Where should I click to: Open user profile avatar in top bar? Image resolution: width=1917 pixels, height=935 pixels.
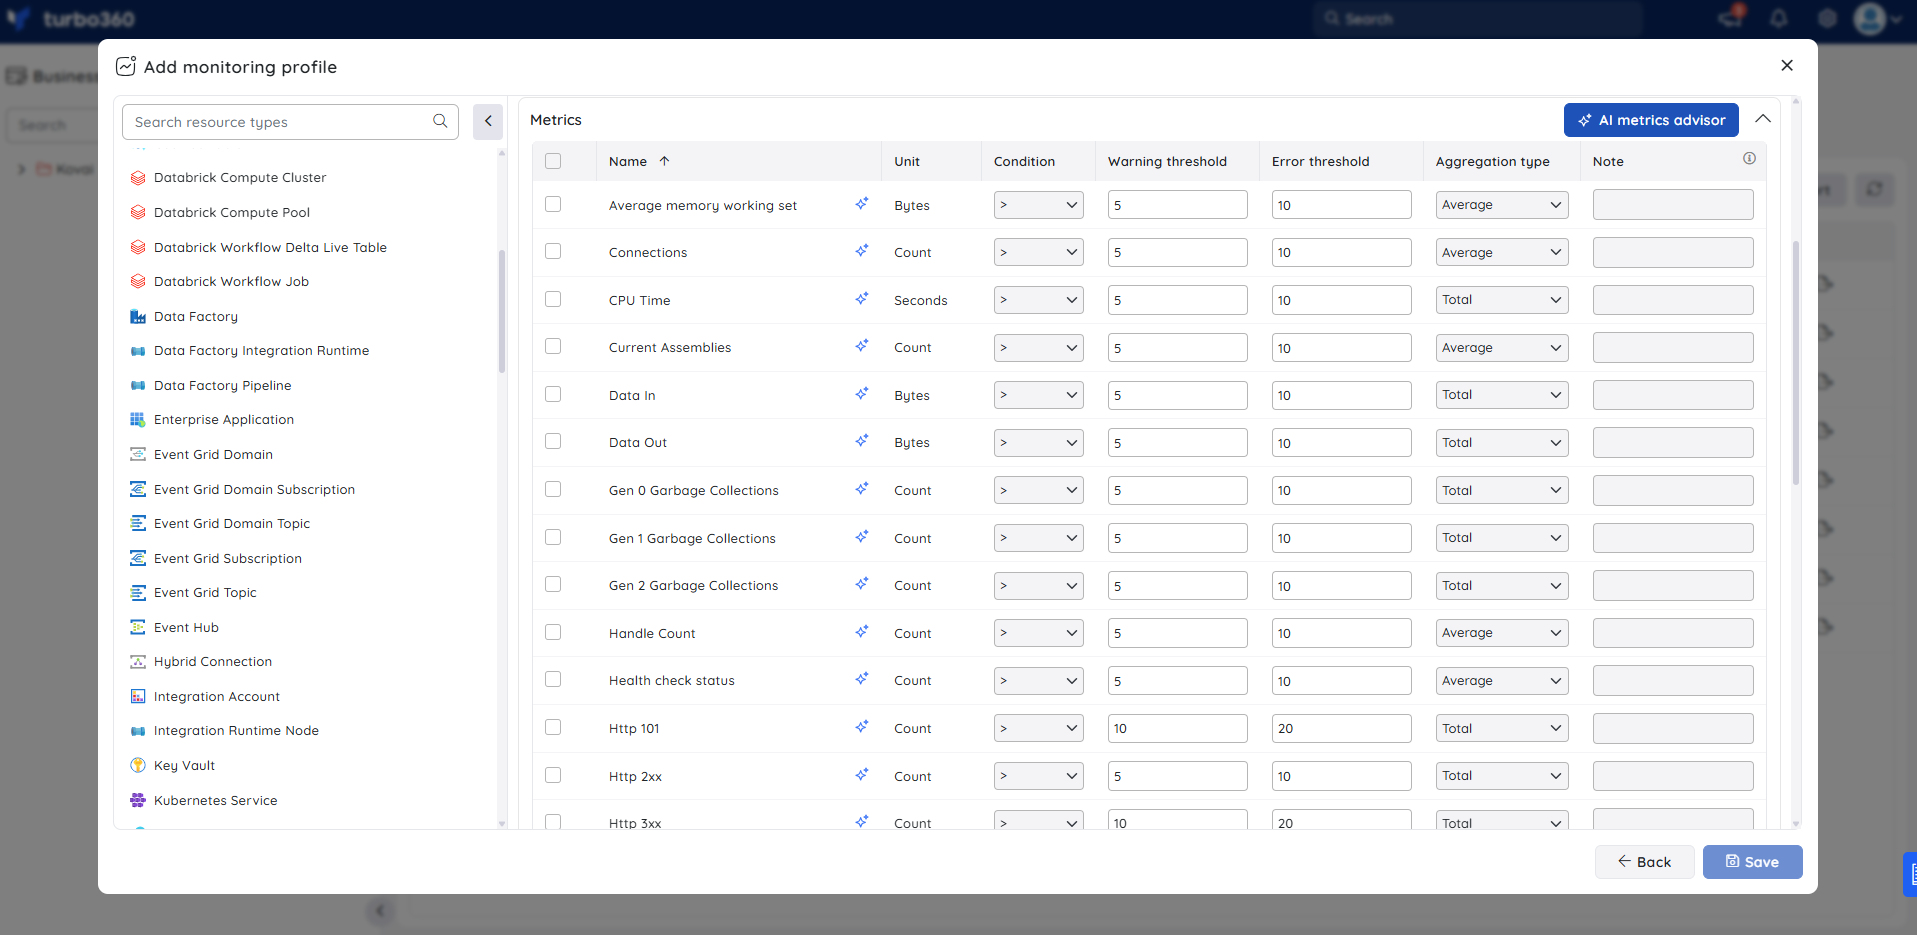click(x=1869, y=18)
